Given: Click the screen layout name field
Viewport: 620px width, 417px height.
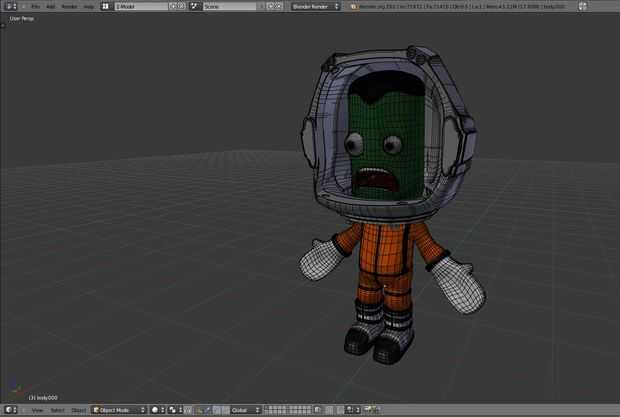Looking at the screenshot, I should pyautogui.click(x=141, y=6).
